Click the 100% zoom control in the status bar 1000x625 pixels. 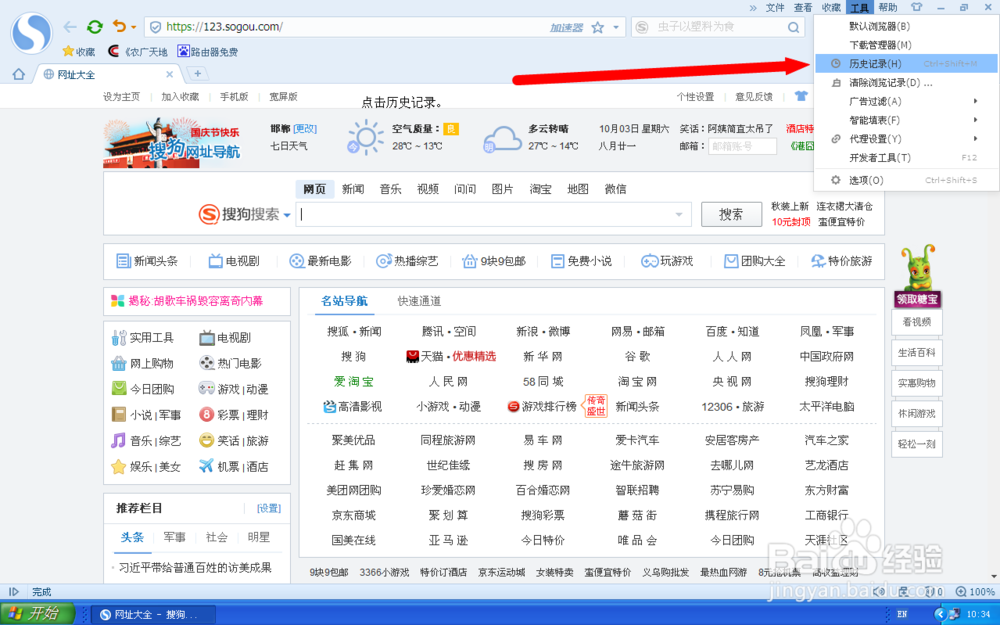pyautogui.click(x=975, y=591)
